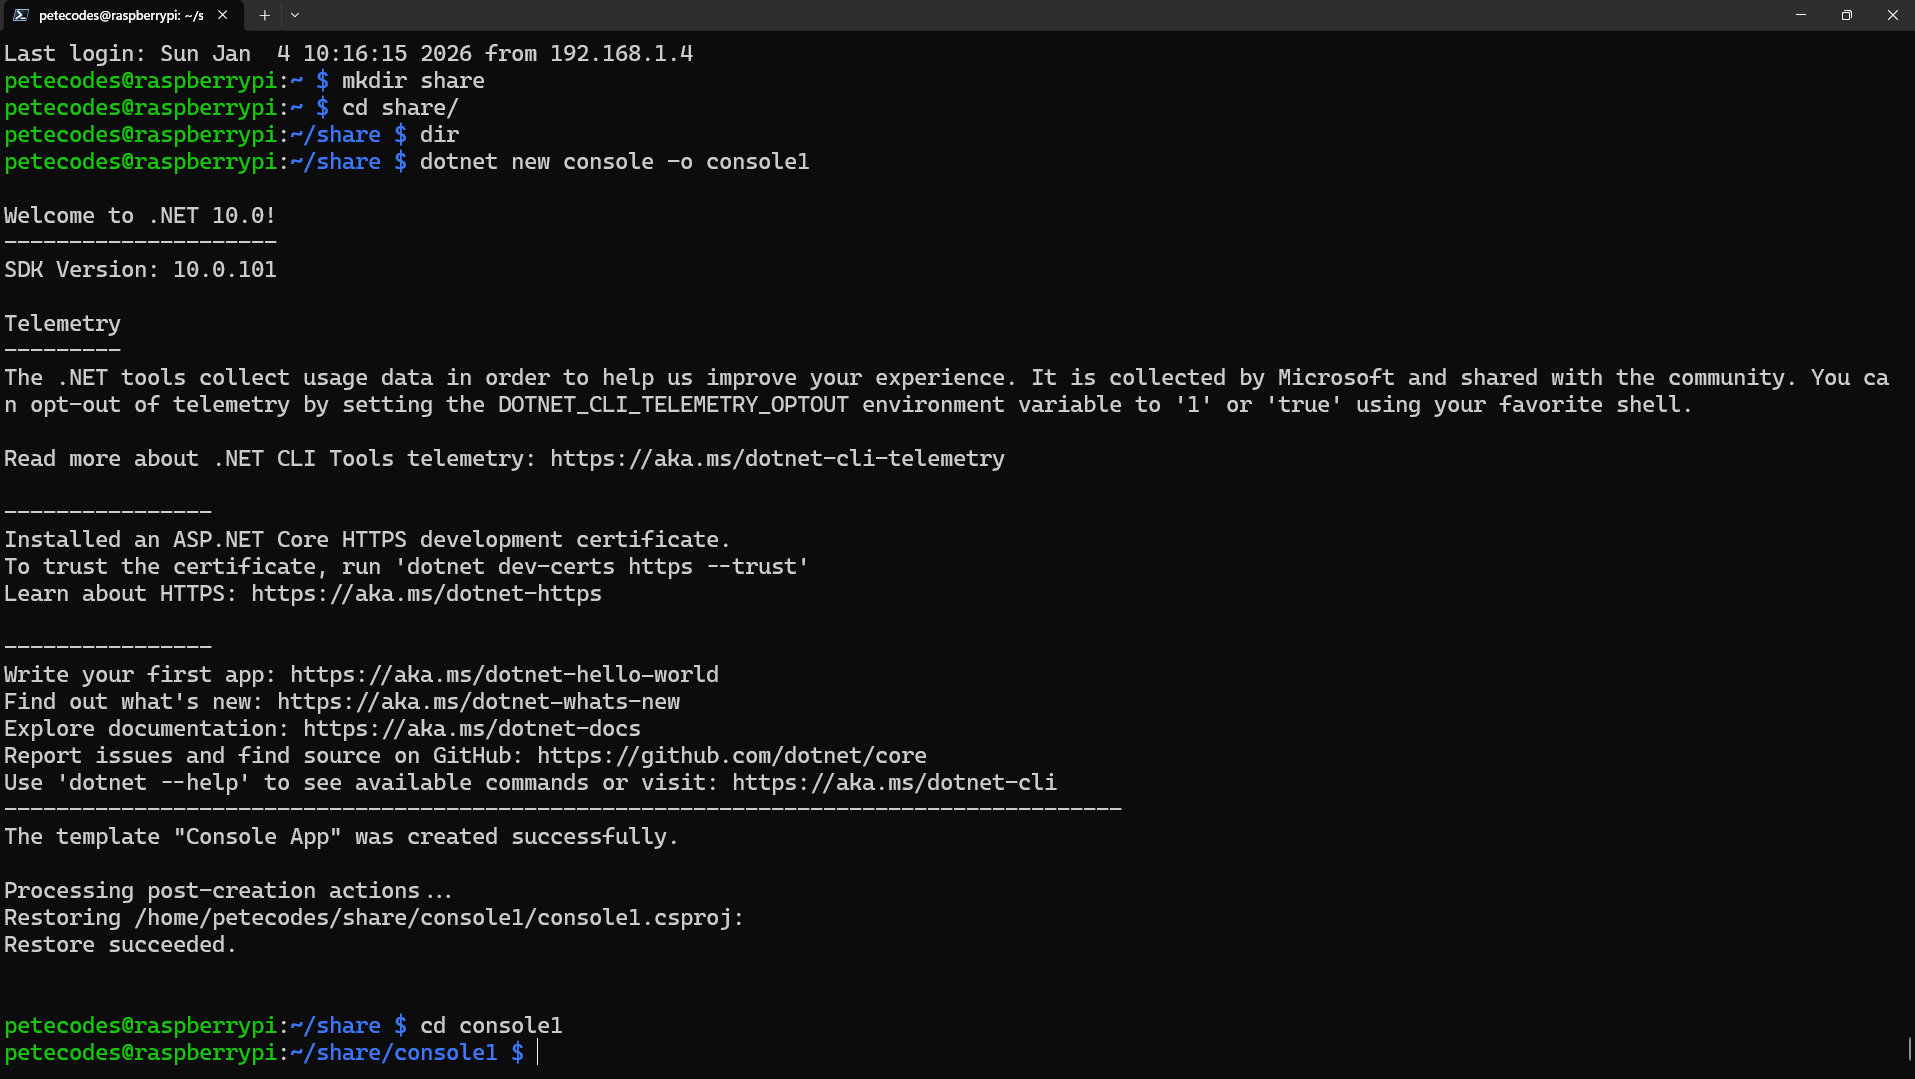Screen dimensions: 1915x1079
Task: Open the dotnet-whats-new link
Action: point(478,701)
